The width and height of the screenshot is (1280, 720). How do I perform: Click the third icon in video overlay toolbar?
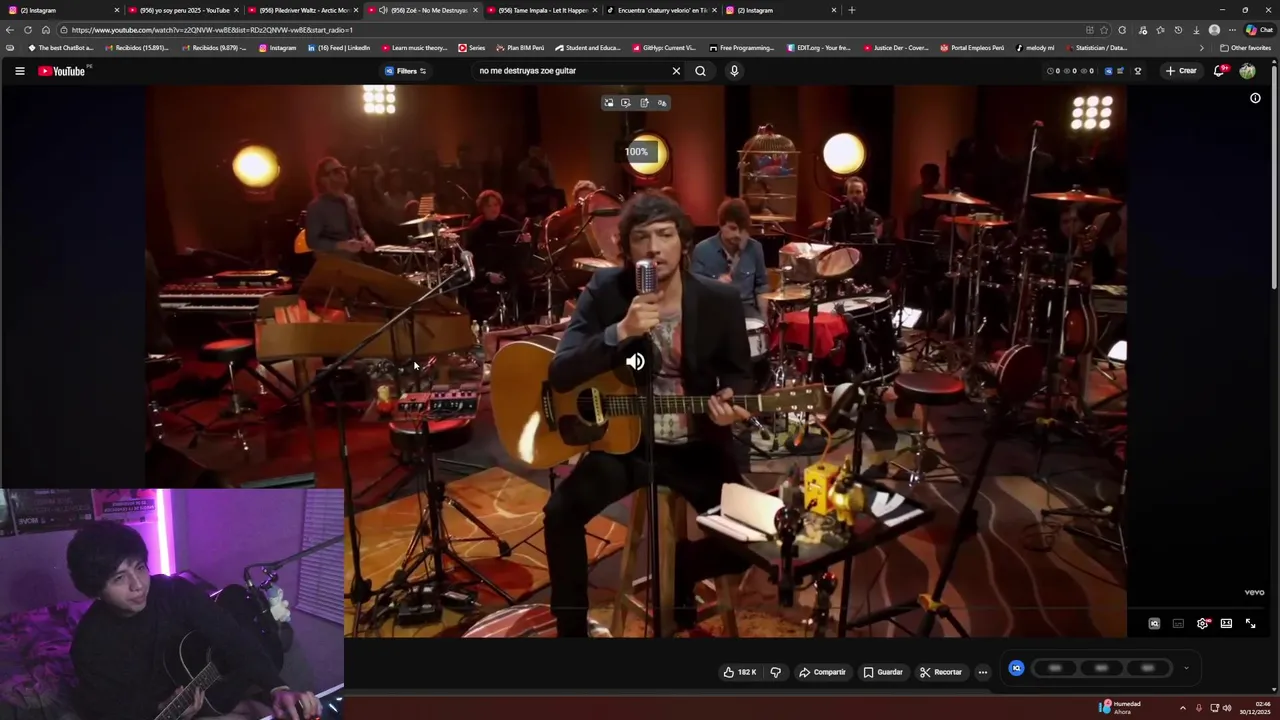coord(644,103)
